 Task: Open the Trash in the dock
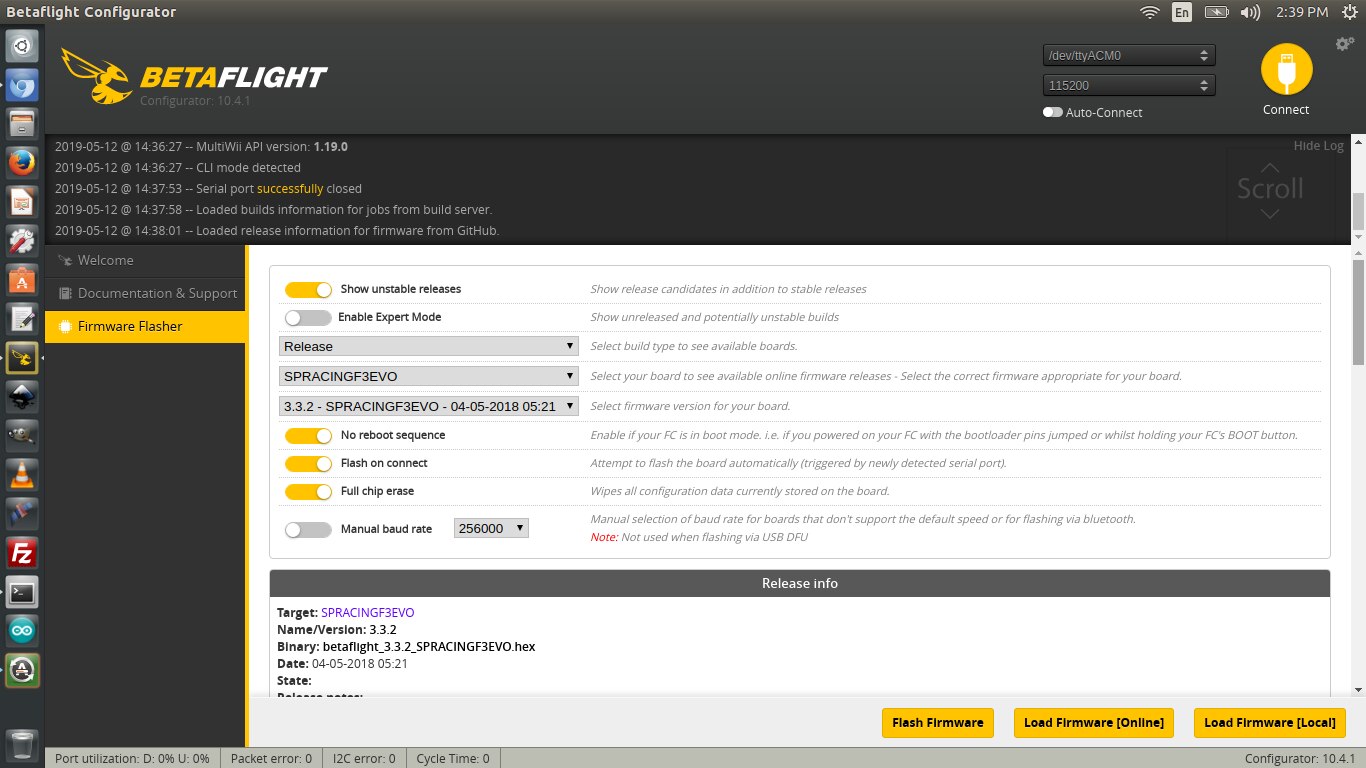pyautogui.click(x=23, y=745)
